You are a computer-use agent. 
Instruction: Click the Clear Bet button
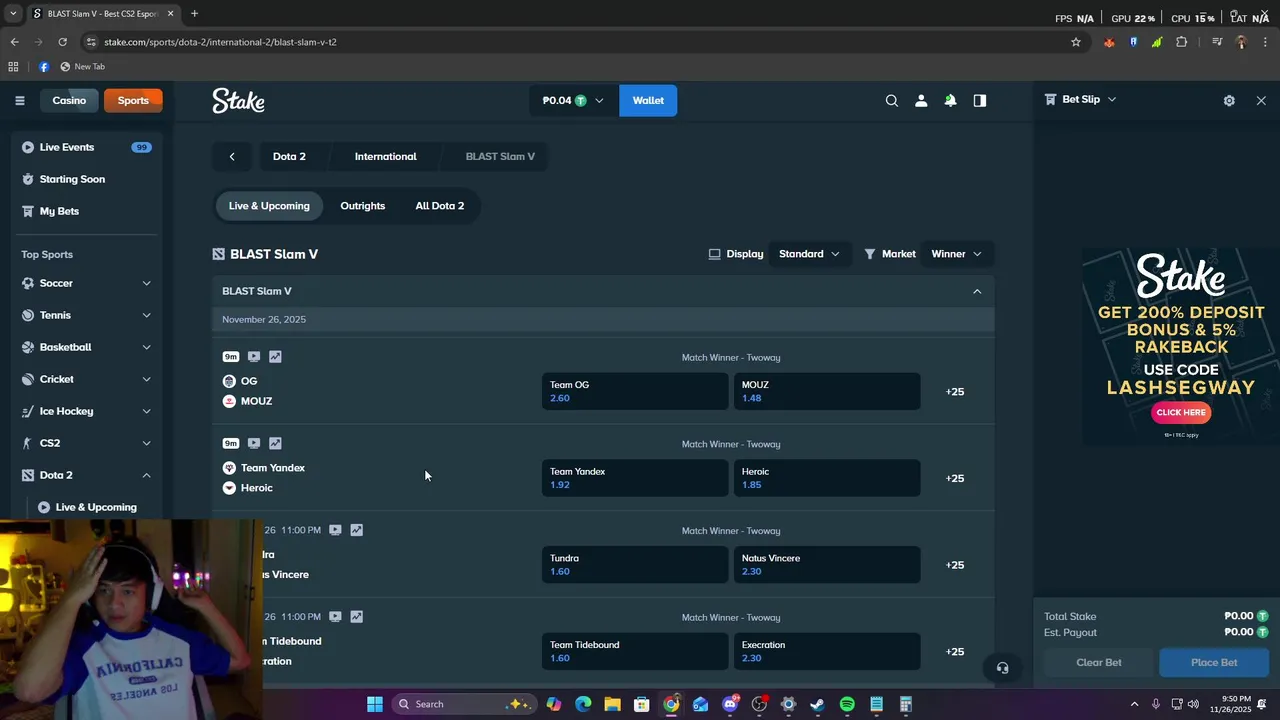point(1099,662)
